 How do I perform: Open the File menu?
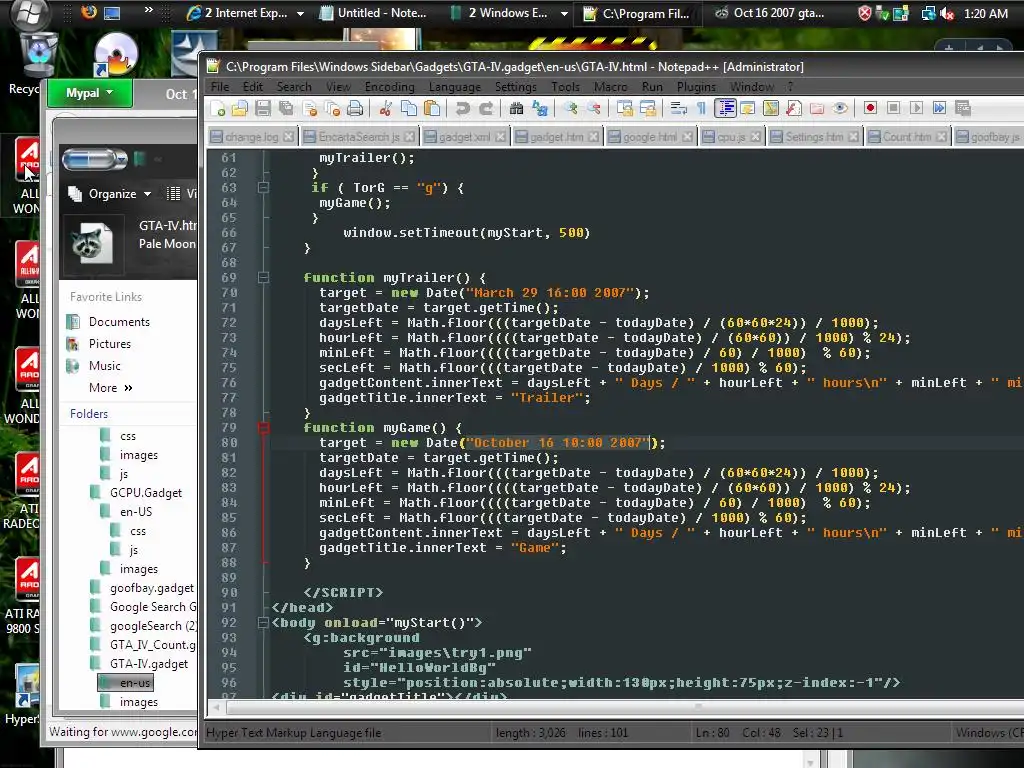[220, 87]
